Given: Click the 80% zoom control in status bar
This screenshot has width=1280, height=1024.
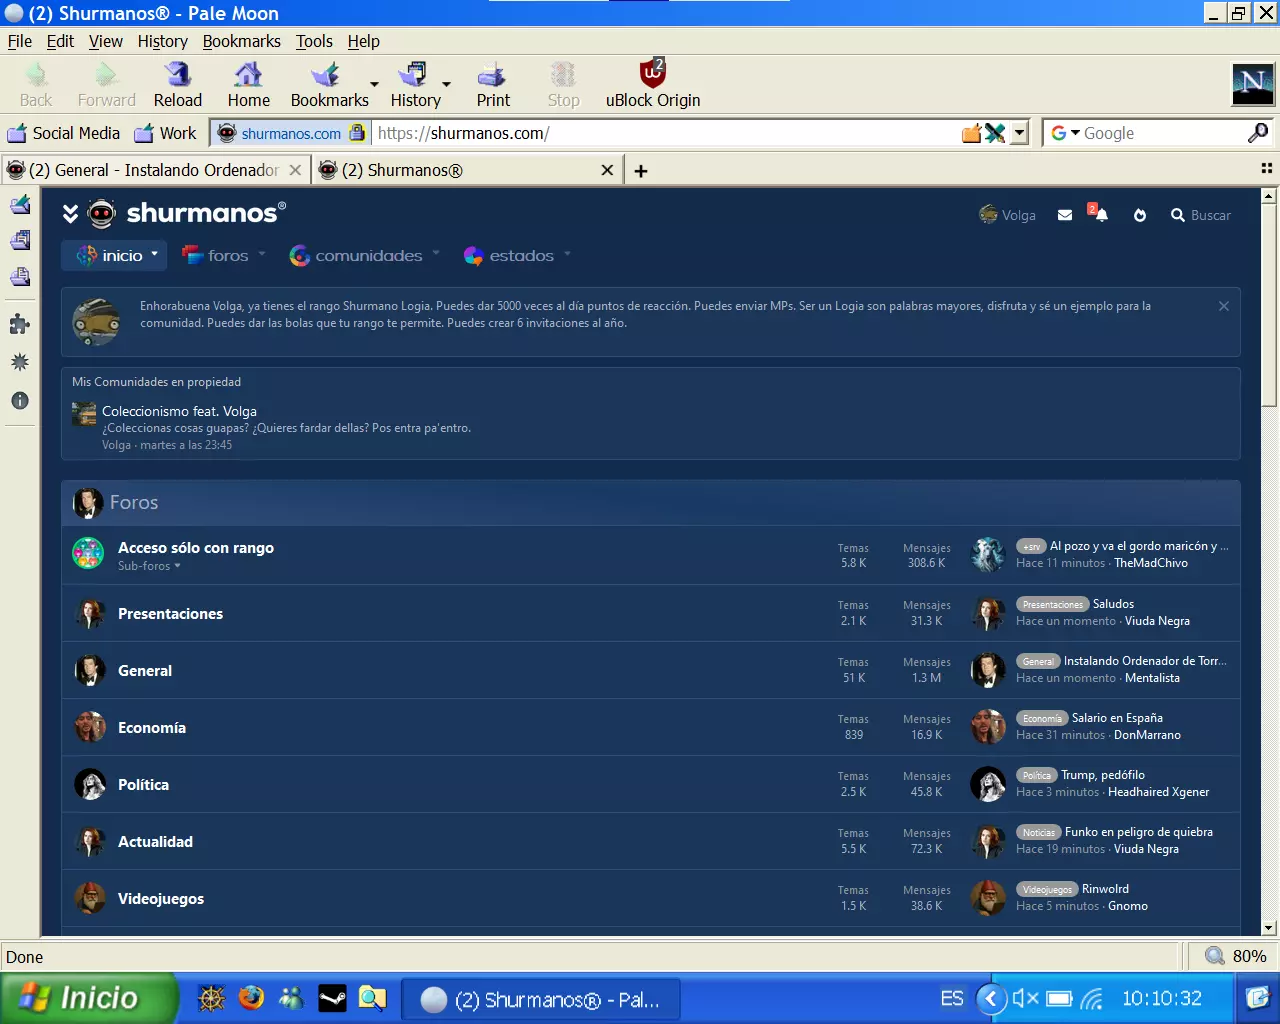Looking at the screenshot, I should tap(1236, 956).
